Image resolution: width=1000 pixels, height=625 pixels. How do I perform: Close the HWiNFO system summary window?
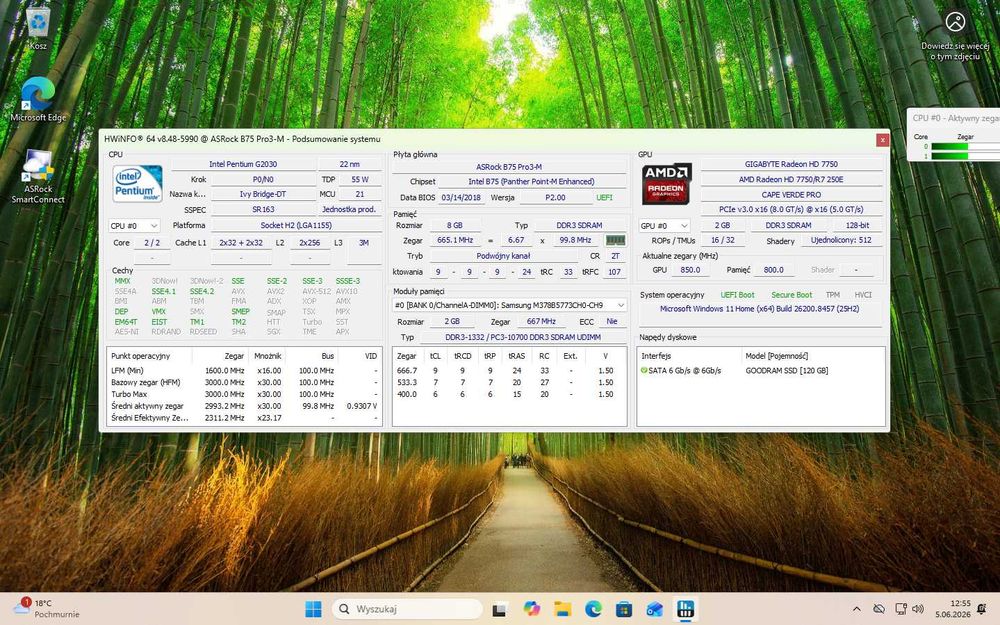pyautogui.click(x=882, y=140)
